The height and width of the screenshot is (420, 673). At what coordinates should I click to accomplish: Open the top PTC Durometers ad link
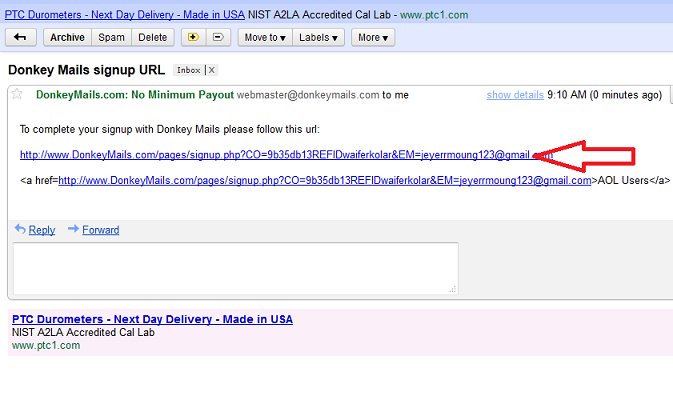point(124,15)
